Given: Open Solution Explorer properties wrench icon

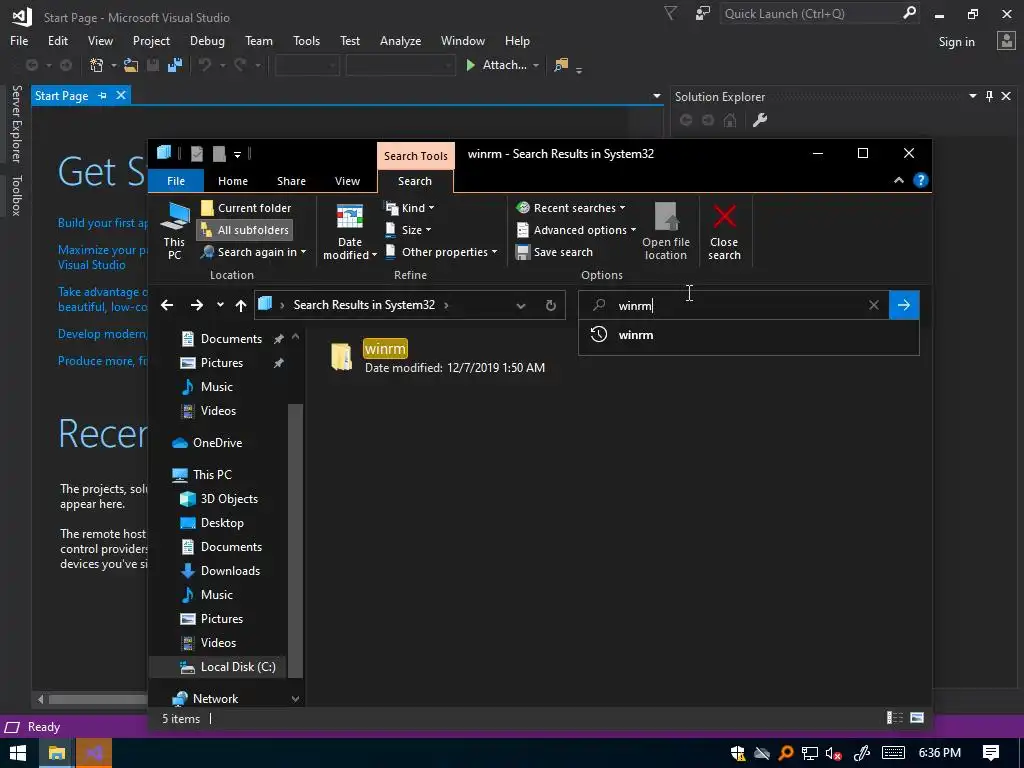Looking at the screenshot, I should point(760,120).
